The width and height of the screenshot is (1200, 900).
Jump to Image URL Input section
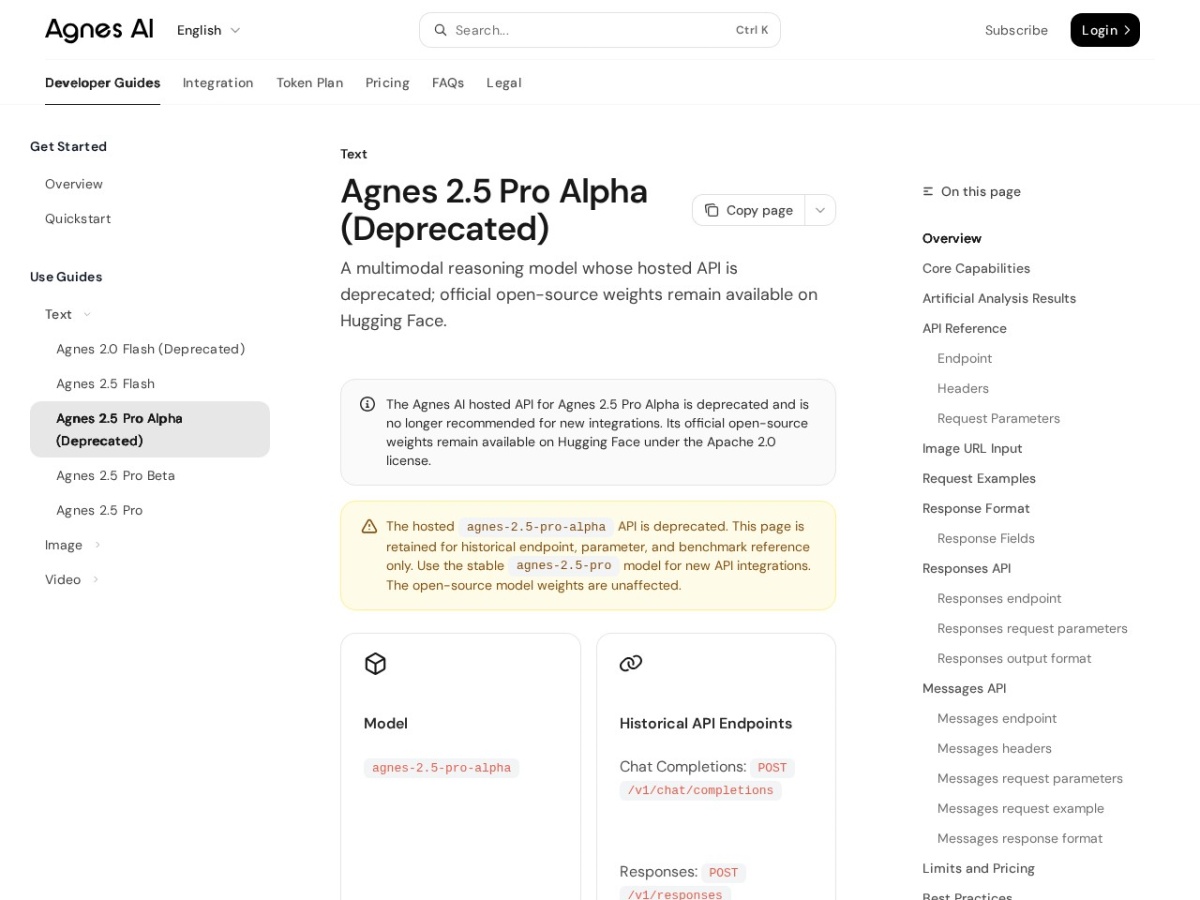(x=972, y=448)
